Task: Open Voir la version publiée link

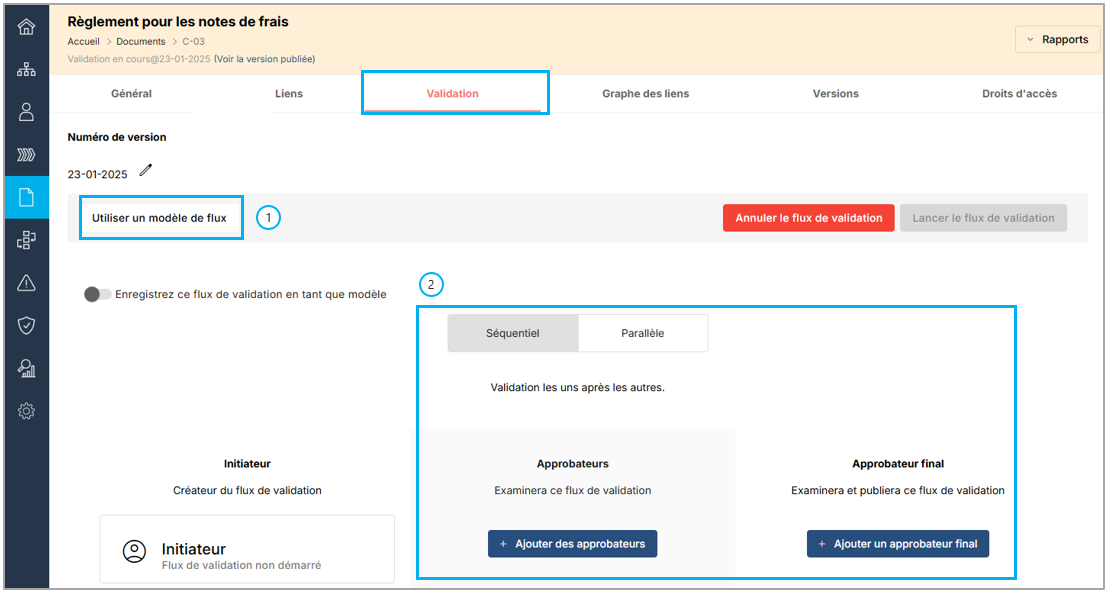Action: (x=265, y=59)
